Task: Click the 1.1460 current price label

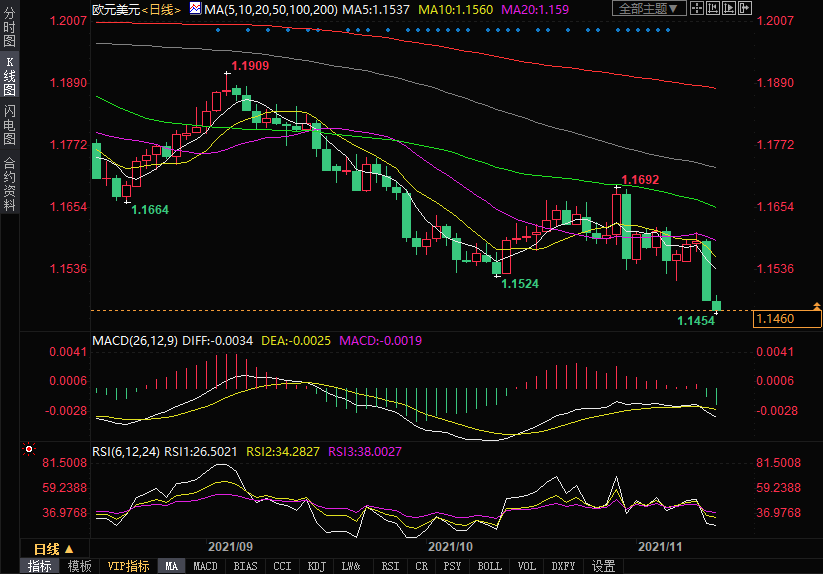Action: (x=776, y=319)
